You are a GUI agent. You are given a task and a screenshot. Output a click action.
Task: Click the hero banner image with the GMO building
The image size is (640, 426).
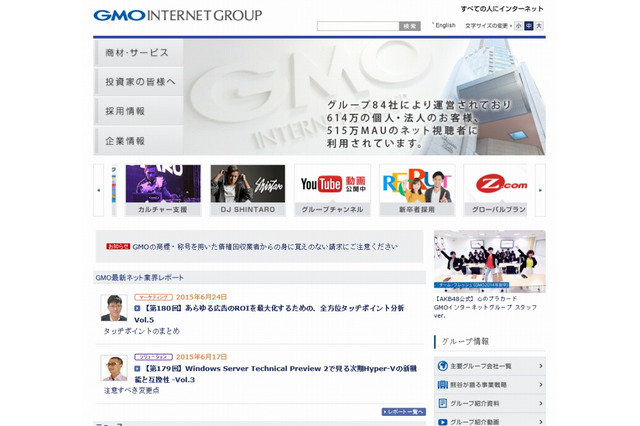coord(364,97)
